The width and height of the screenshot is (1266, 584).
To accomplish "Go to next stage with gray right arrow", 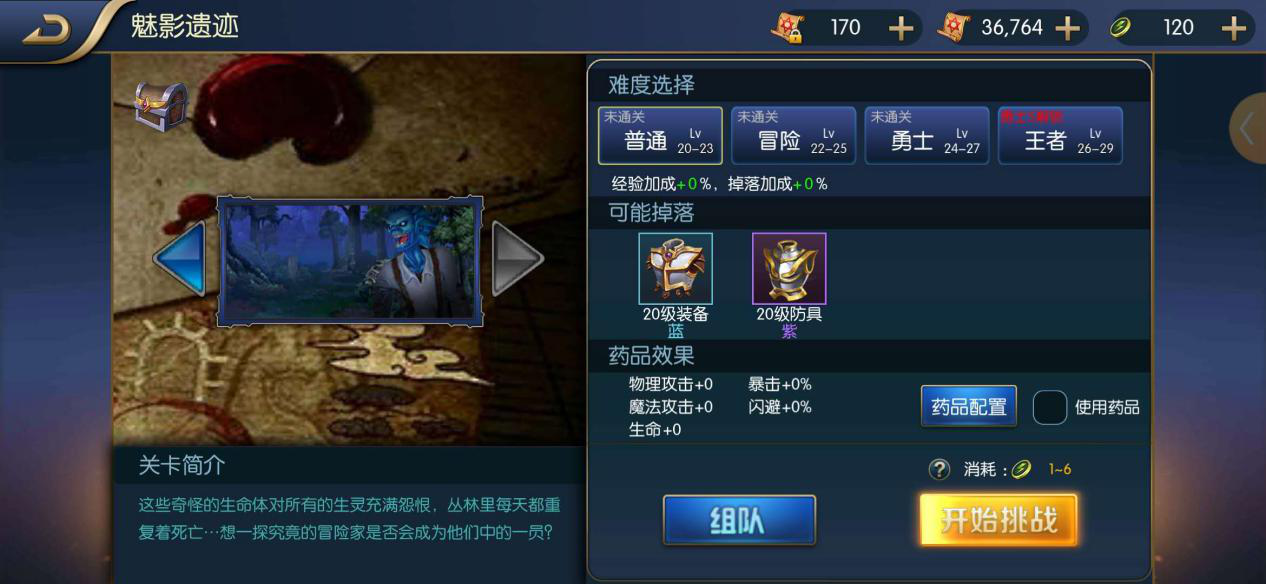I will (x=517, y=258).
